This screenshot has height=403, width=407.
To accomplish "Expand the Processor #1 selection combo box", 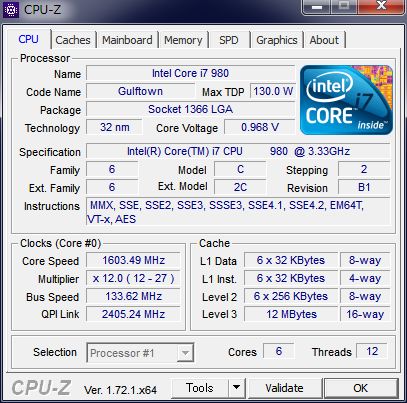I will pos(140,352).
